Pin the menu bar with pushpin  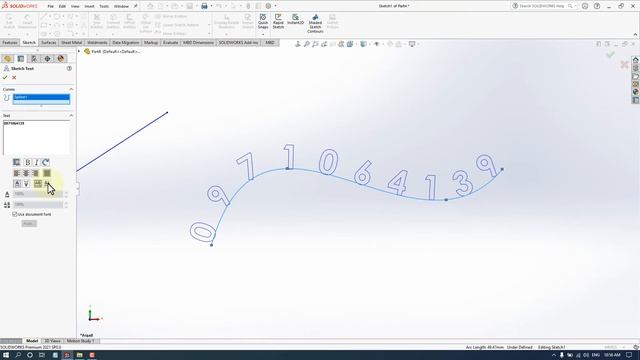pos(136,6)
